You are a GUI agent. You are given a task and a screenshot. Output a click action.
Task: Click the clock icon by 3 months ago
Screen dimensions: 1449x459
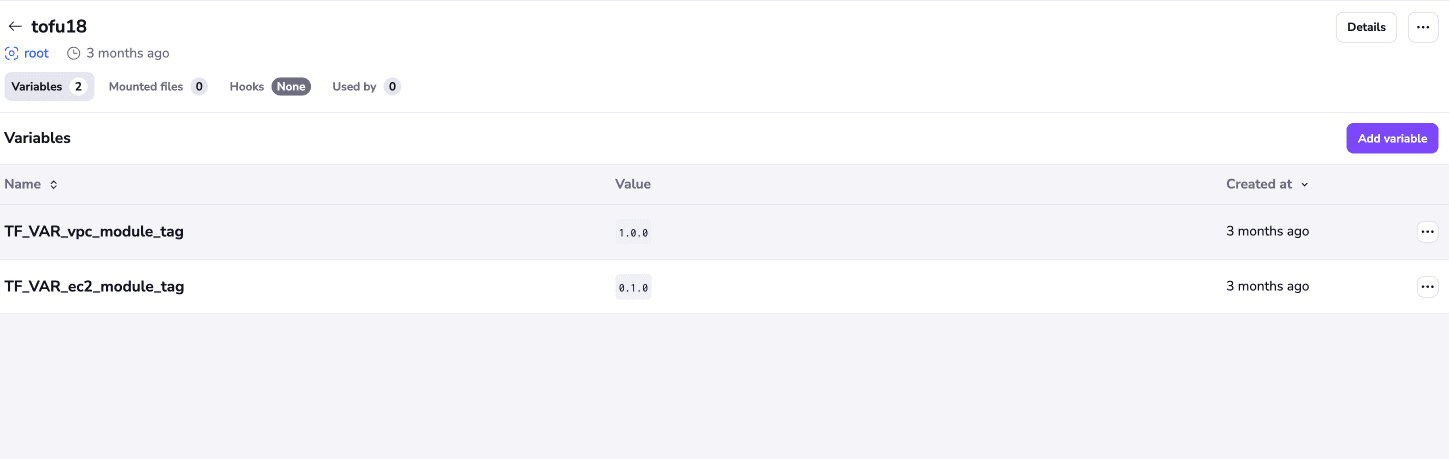(x=73, y=53)
